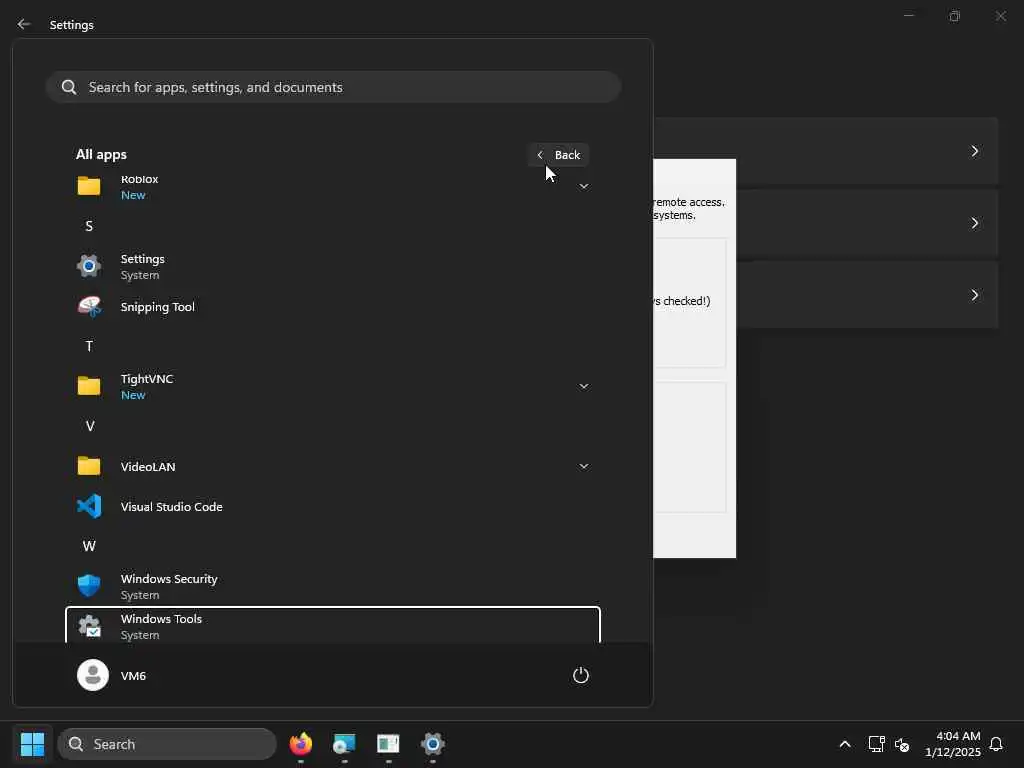Open Firefox from the taskbar

(x=300, y=744)
